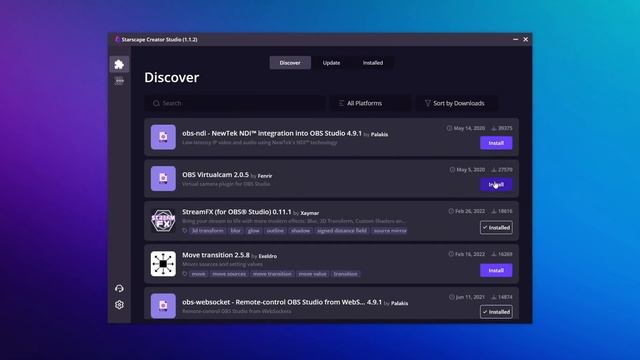Open the Move transition 2.5.8 title
Screen dimensions: 640x360
click(x=216, y=255)
